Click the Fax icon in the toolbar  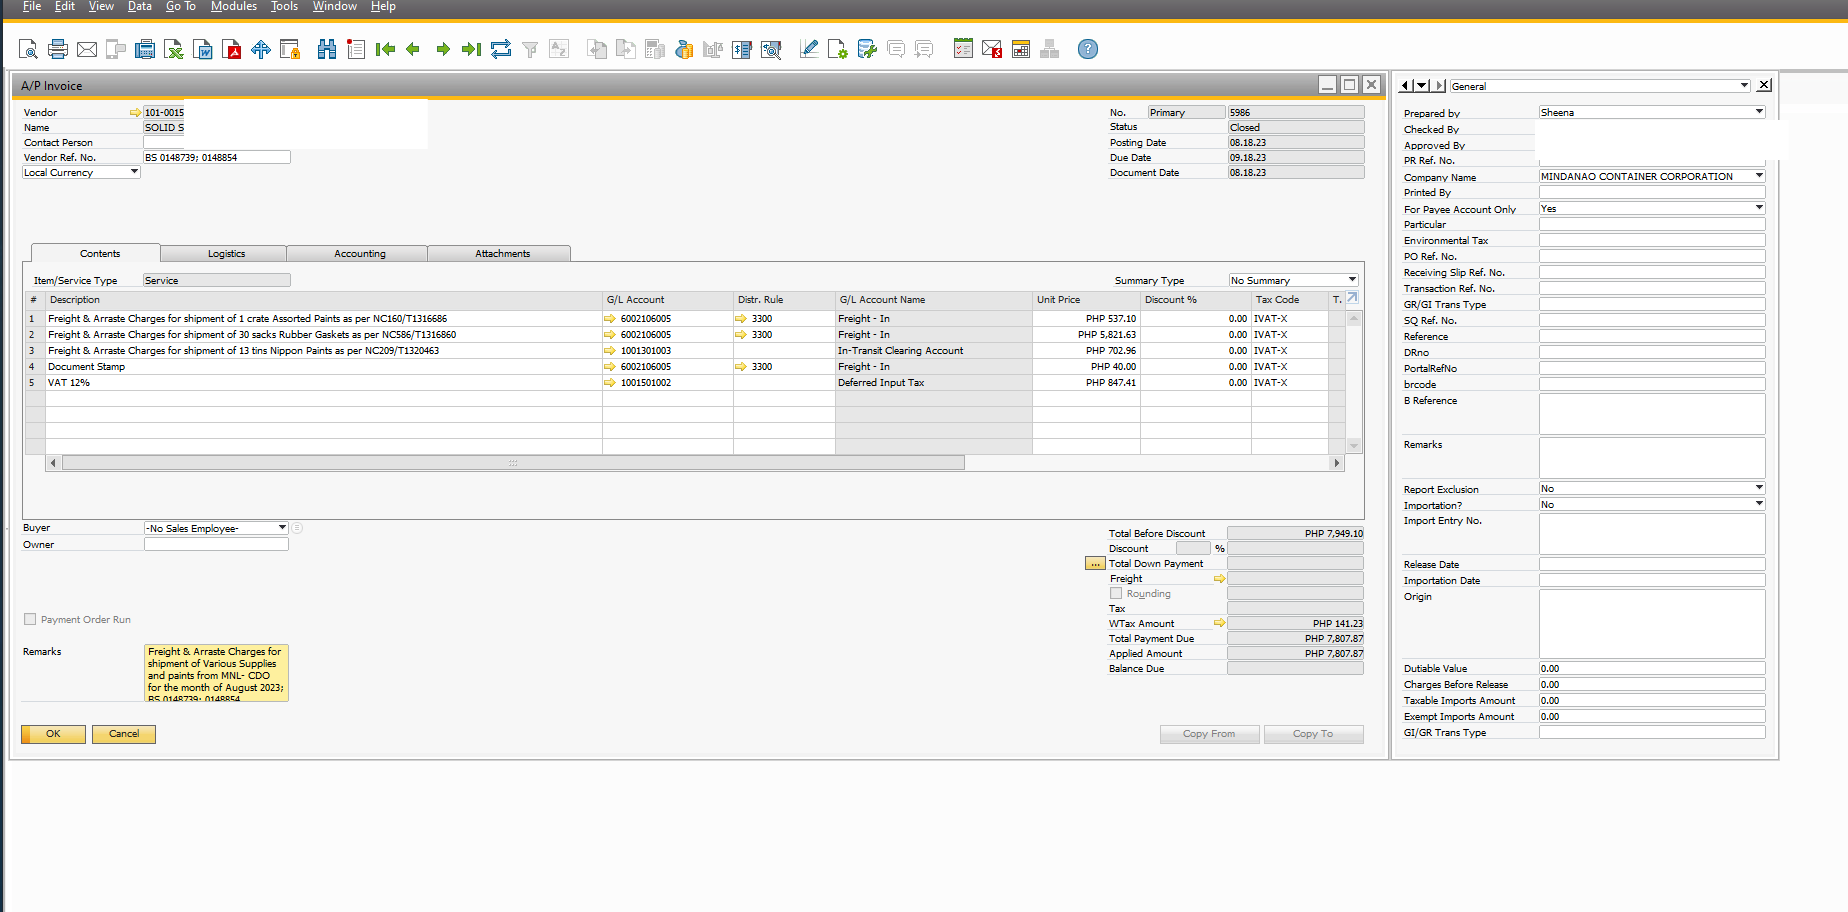145,49
